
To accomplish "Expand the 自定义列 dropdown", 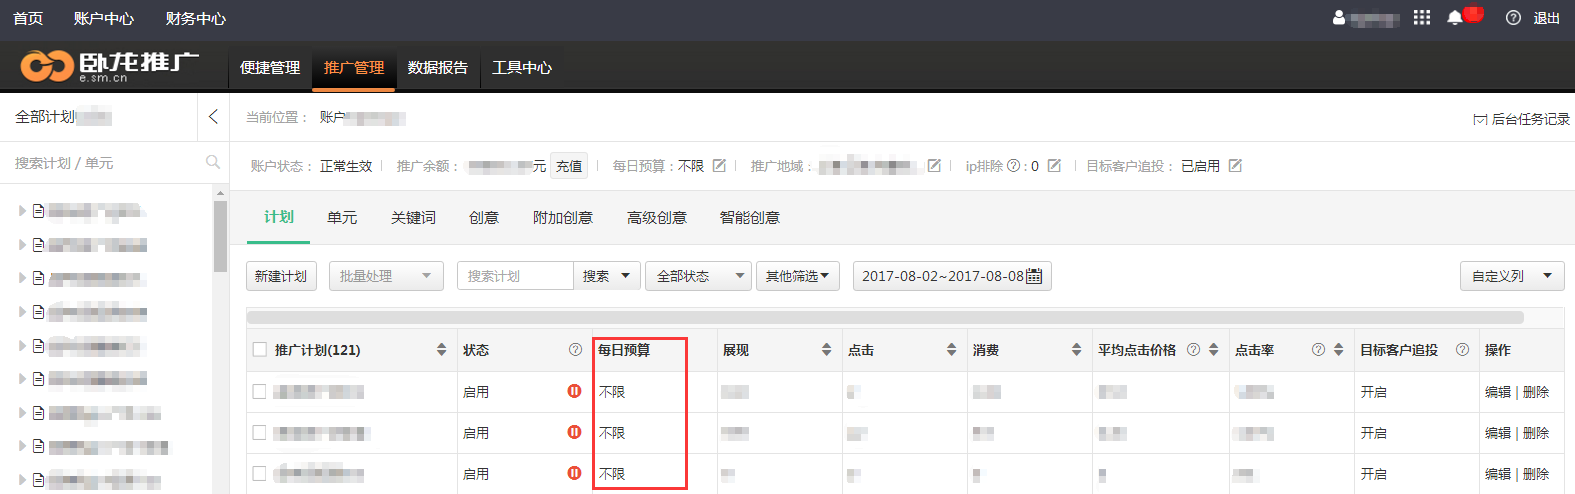I will 1511,276.
